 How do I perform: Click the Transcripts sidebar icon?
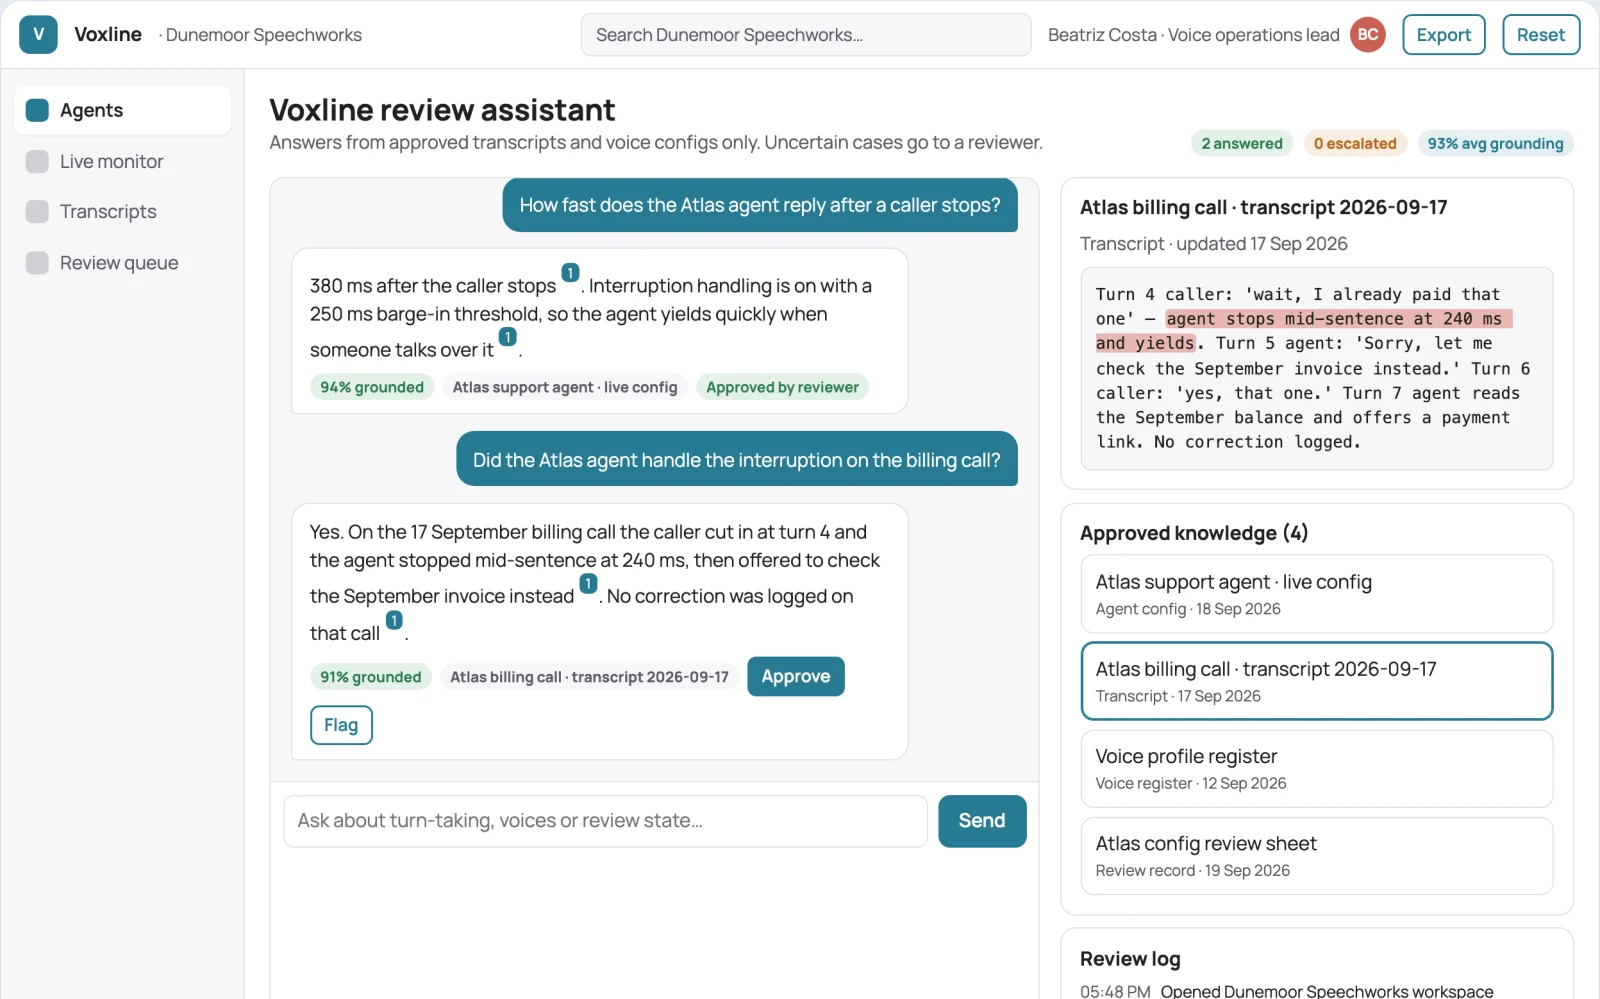(x=37, y=212)
